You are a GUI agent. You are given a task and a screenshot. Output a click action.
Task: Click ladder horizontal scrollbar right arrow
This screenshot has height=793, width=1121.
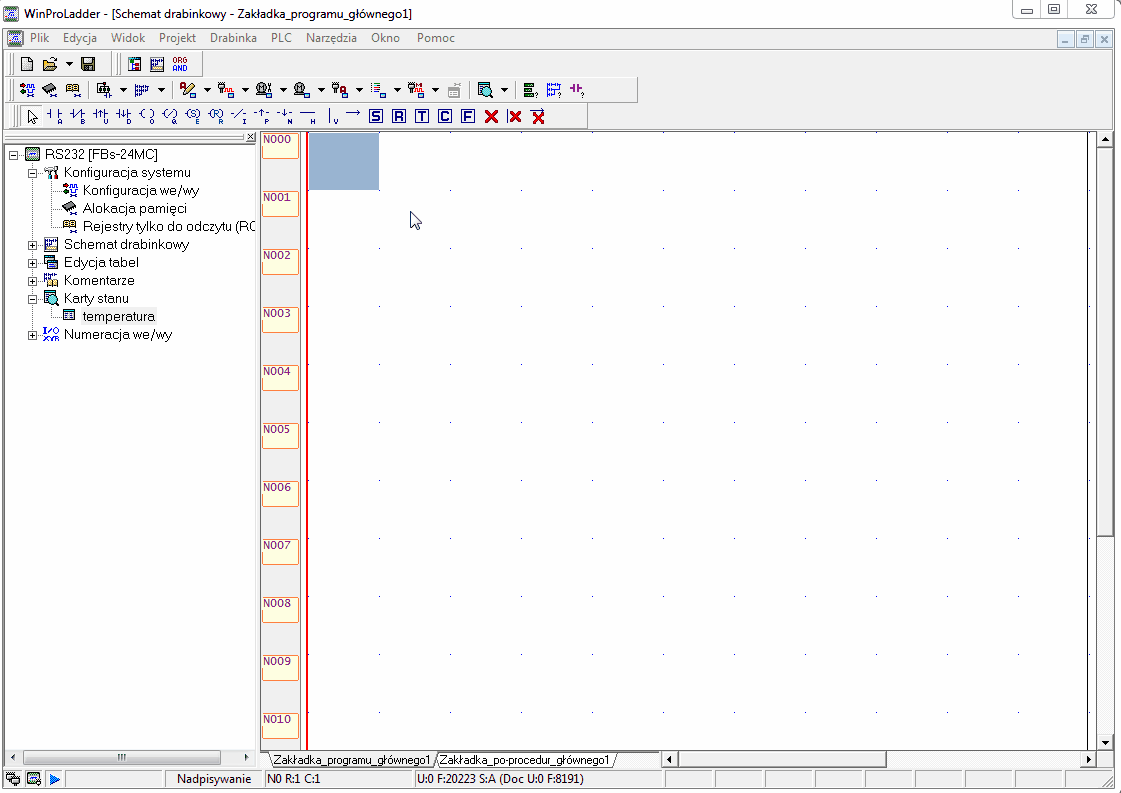click(1089, 759)
